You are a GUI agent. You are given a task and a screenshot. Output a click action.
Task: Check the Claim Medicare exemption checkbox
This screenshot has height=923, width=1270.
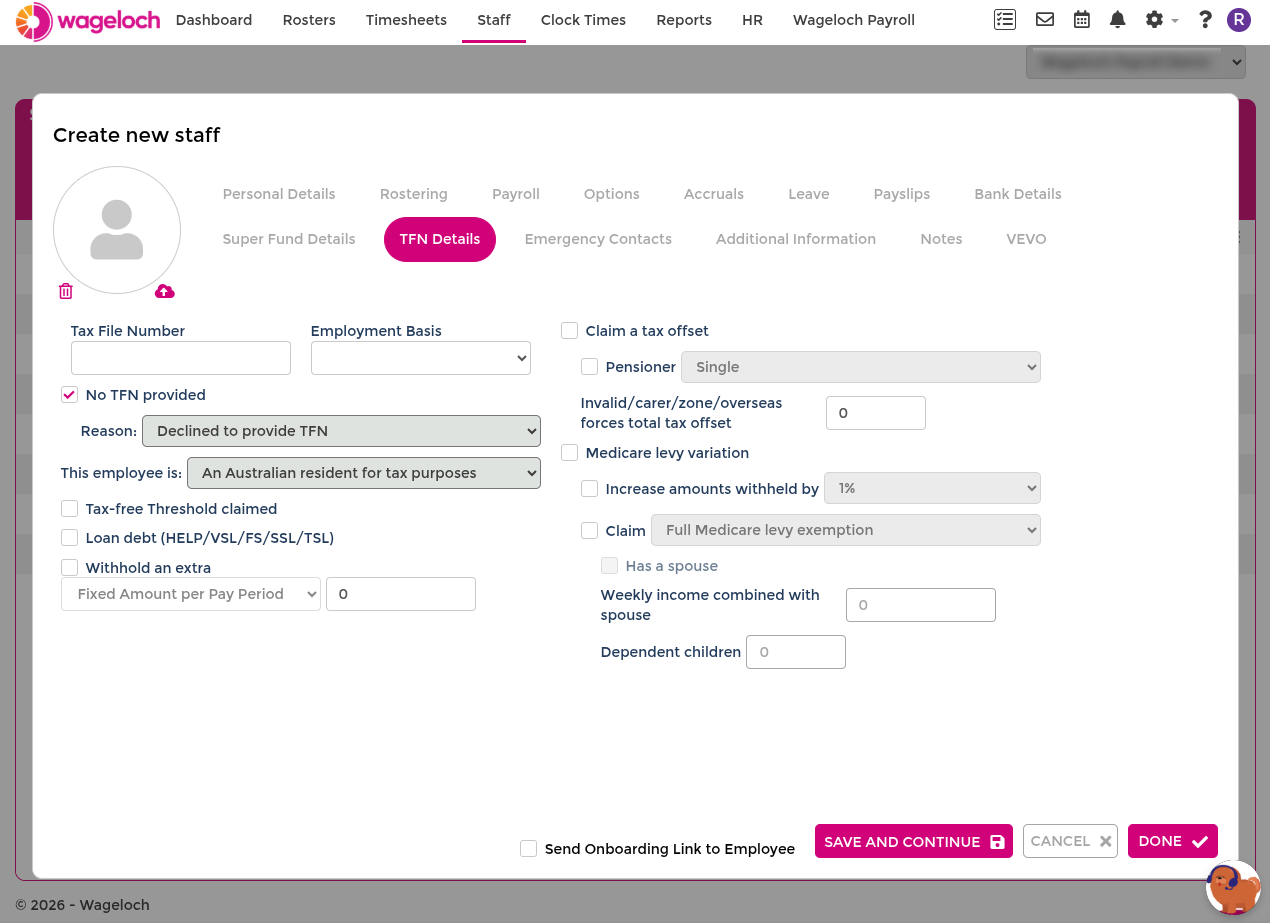pyautogui.click(x=589, y=531)
